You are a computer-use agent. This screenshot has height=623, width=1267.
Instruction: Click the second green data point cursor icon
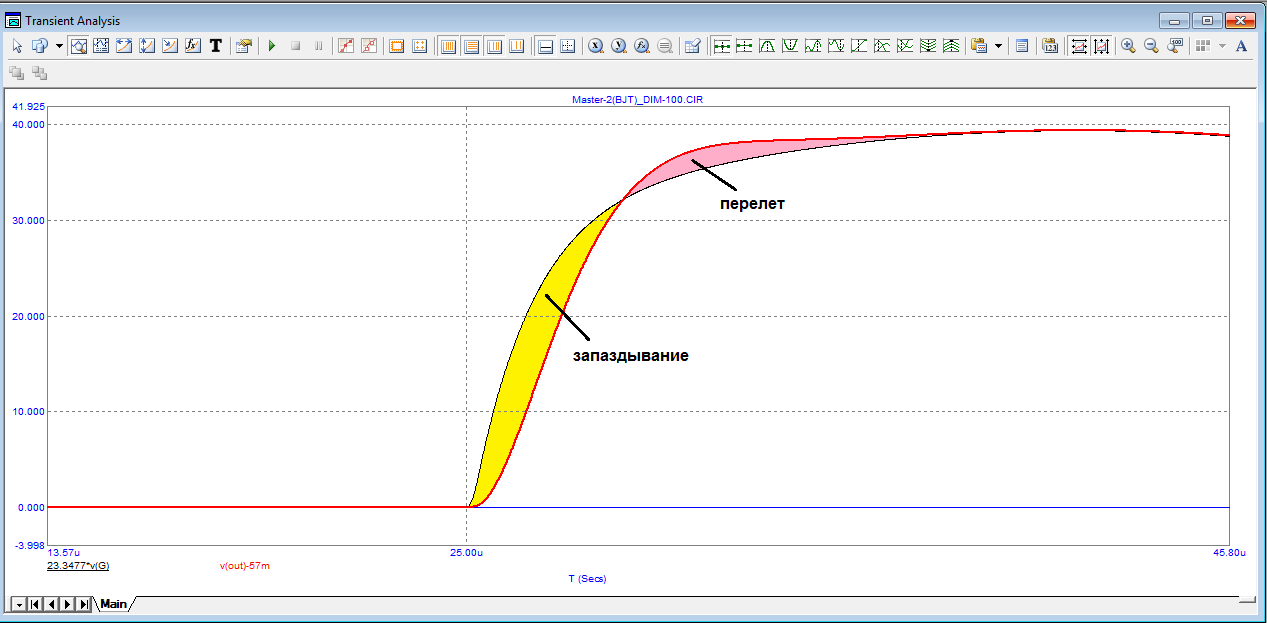click(x=744, y=46)
